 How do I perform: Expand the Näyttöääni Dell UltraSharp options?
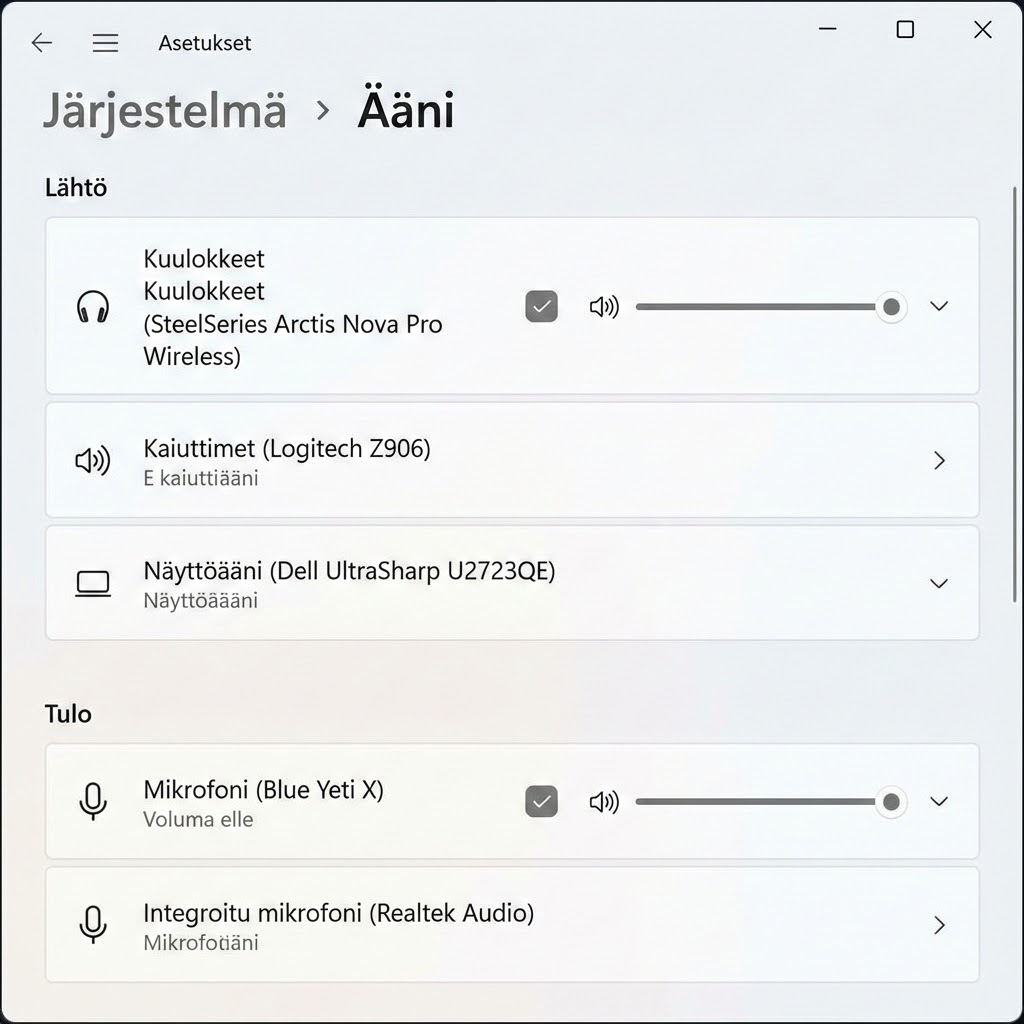(x=939, y=583)
